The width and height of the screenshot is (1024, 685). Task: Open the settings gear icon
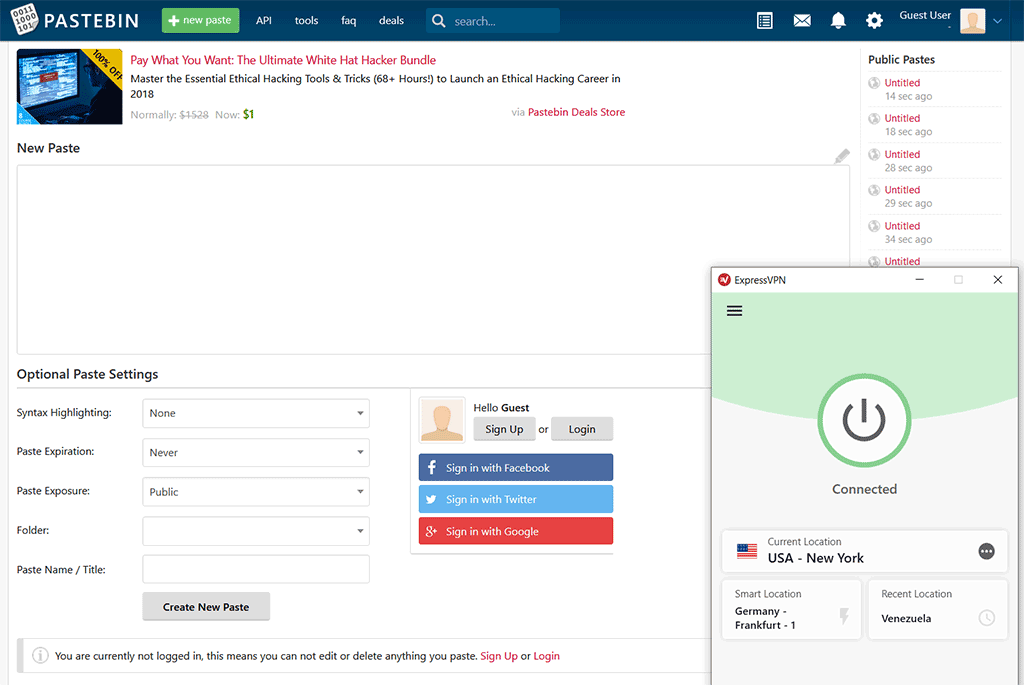(874, 21)
